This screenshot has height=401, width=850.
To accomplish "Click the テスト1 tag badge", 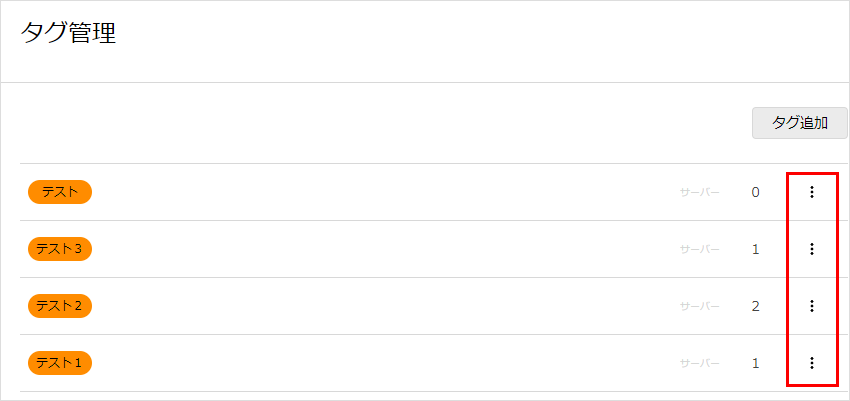I will (60, 363).
